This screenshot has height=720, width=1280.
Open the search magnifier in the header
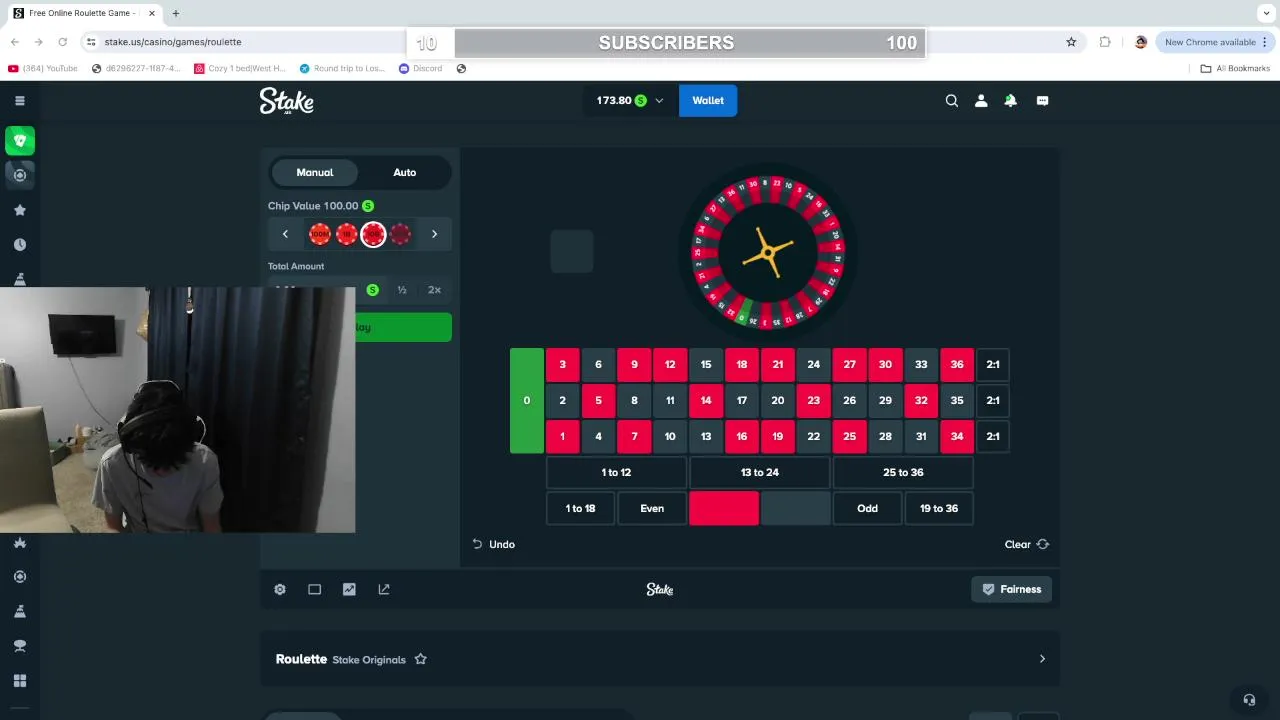coord(952,100)
